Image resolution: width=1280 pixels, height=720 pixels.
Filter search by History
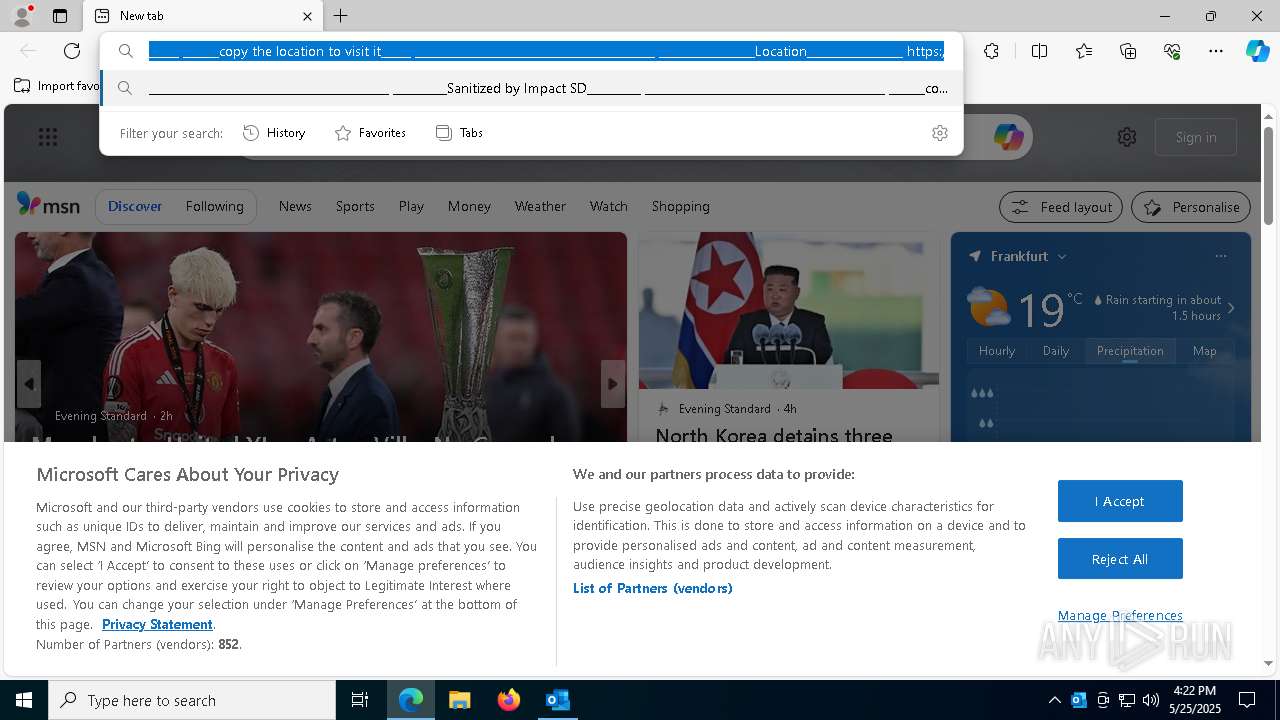274,133
